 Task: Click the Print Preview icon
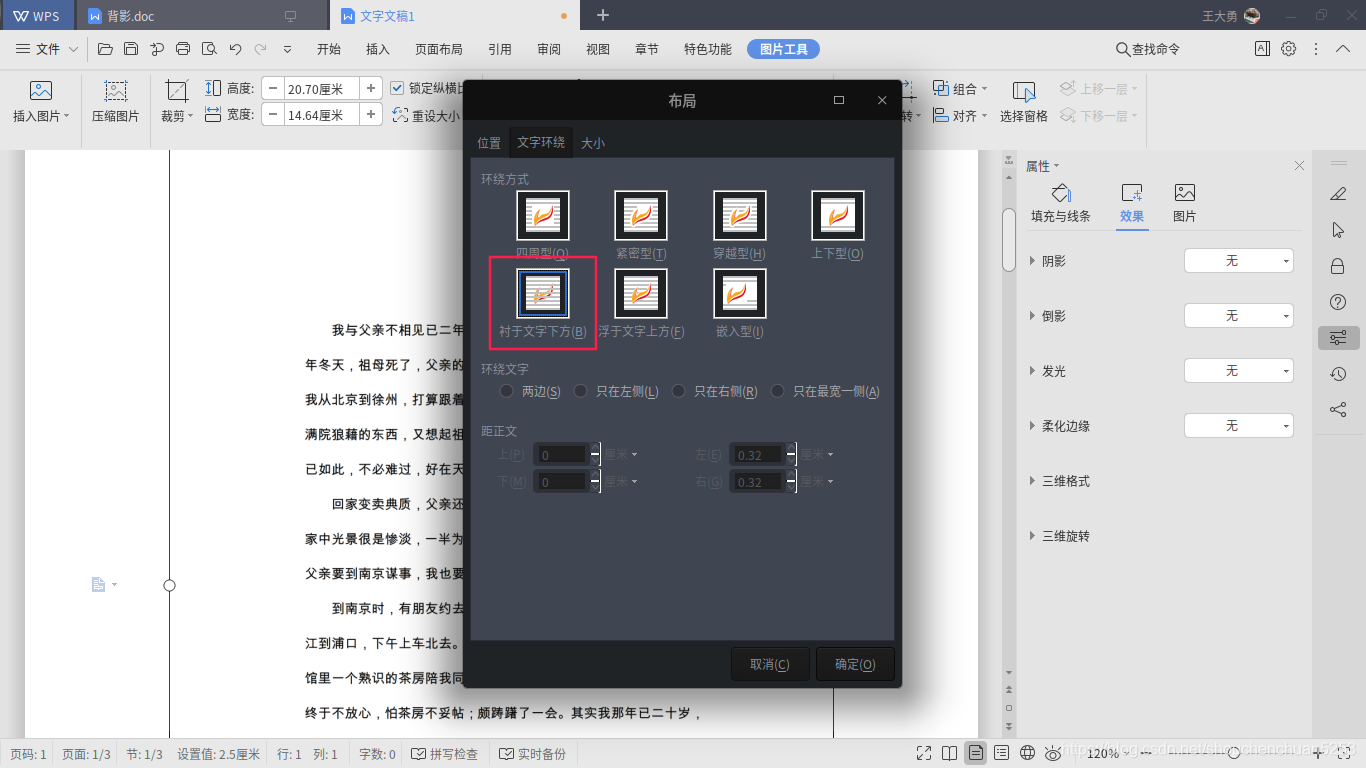coord(209,49)
